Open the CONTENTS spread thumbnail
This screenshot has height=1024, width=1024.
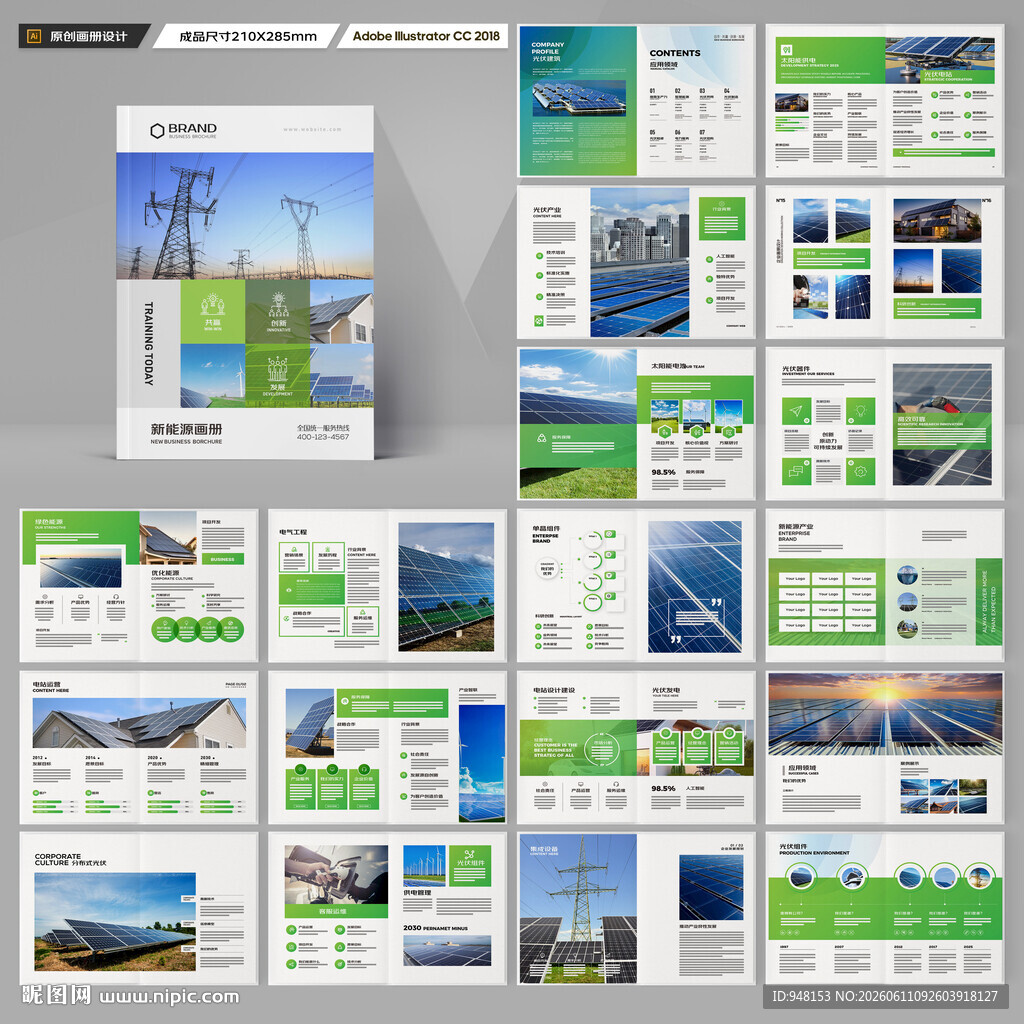(636, 101)
